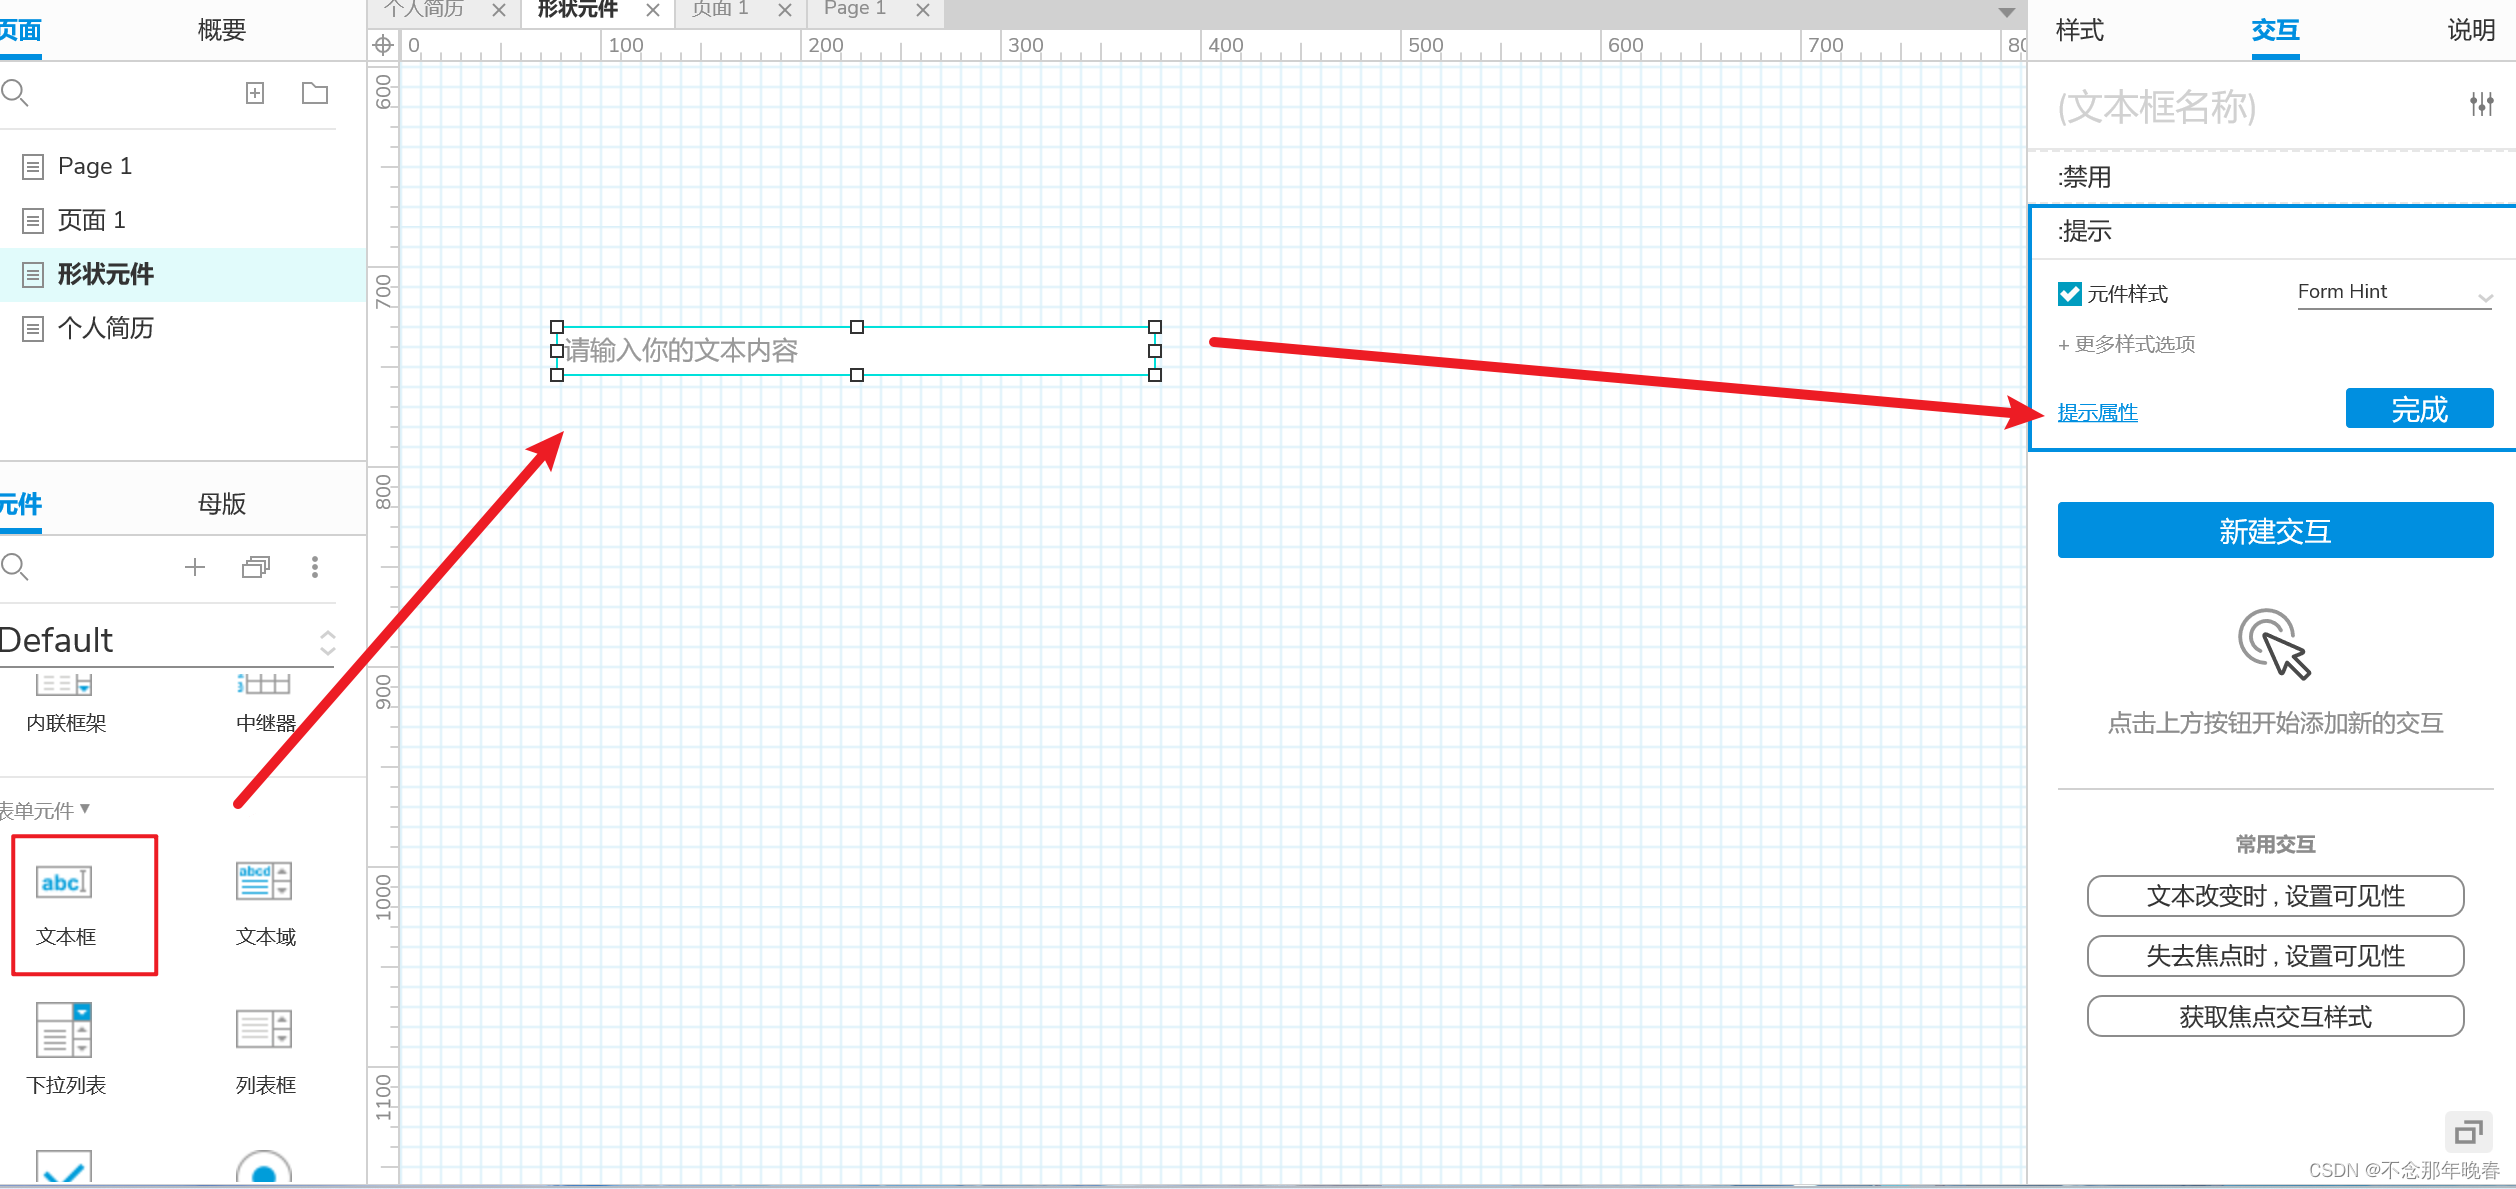Click the add folder icon in pages panel

point(315,93)
